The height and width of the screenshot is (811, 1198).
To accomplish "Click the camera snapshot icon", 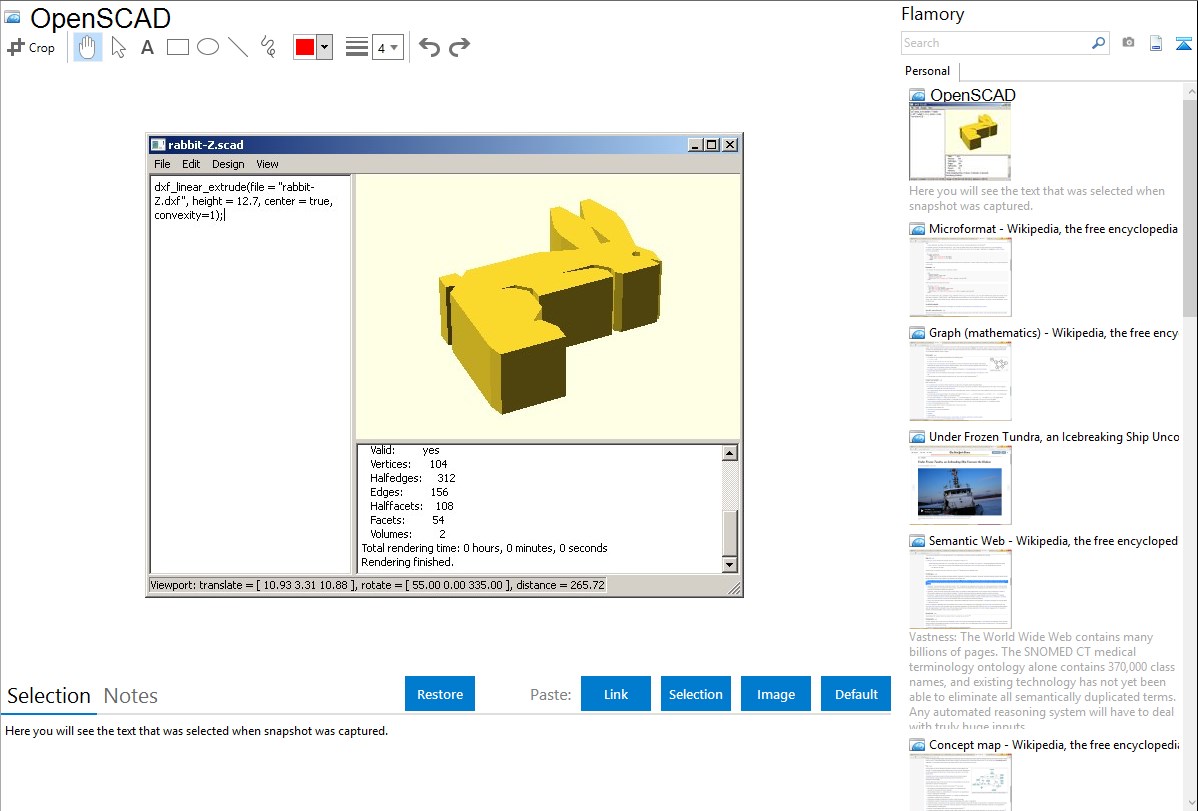I will point(1128,43).
